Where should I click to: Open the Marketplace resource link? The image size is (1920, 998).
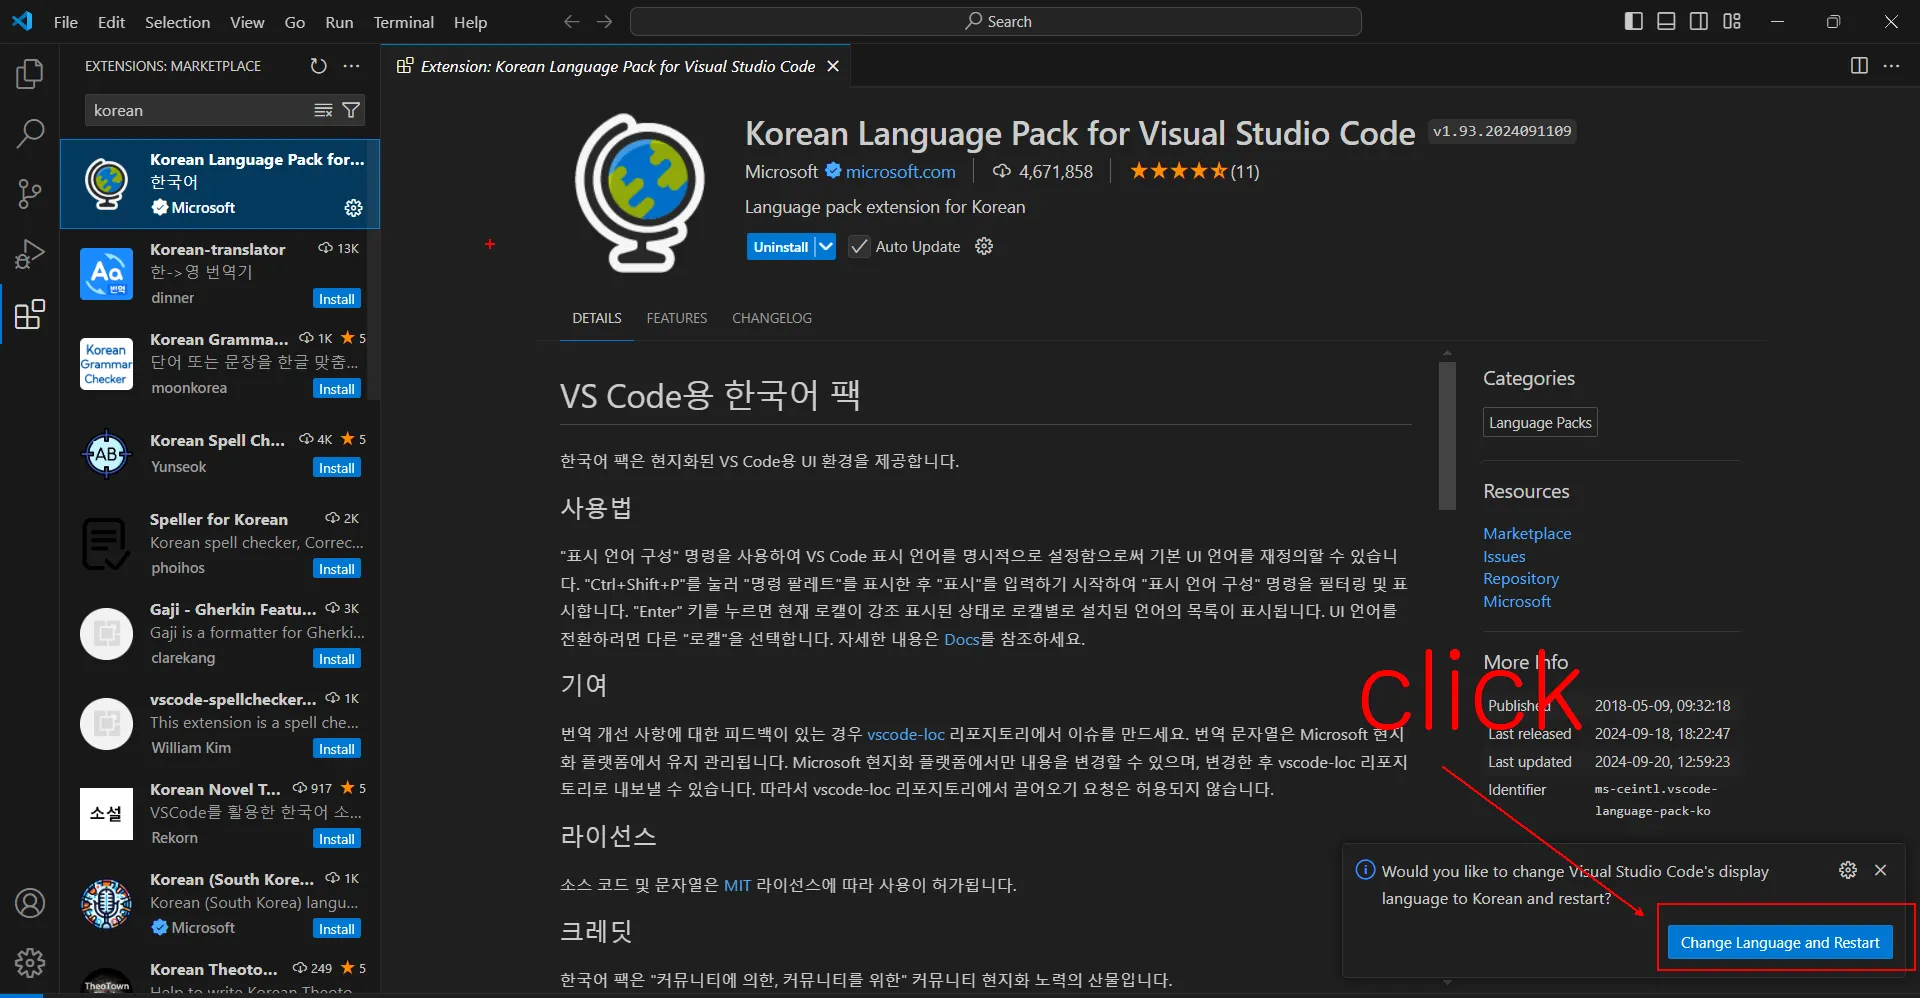[x=1527, y=533]
